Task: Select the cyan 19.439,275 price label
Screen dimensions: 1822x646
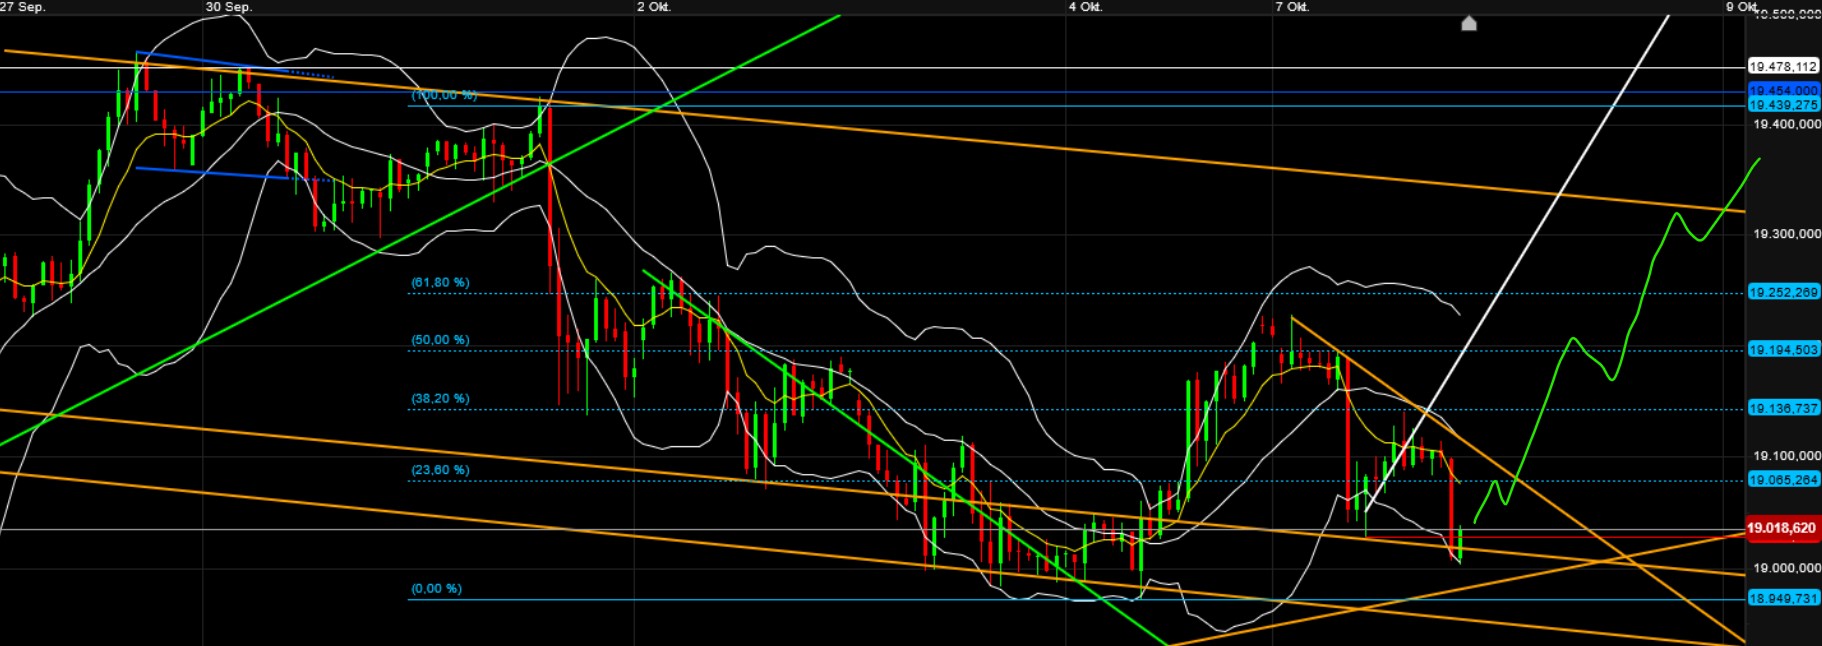Action: click(x=1783, y=104)
